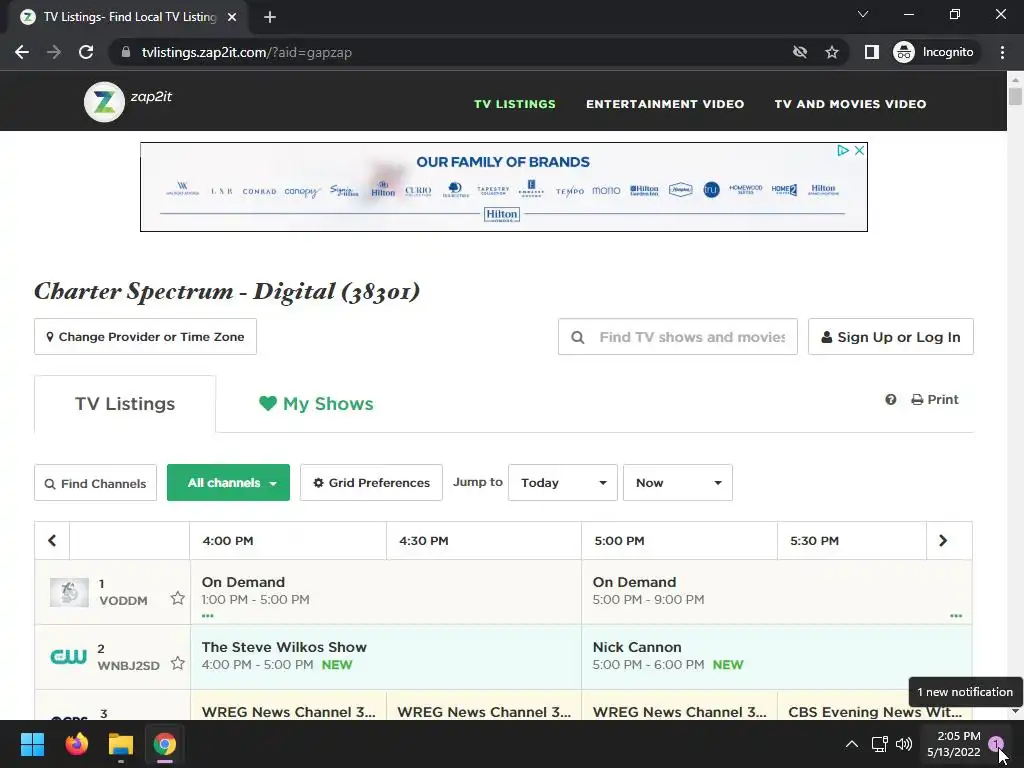The height and width of the screenshot is (768, 1024).
Task: Bookmark this page with star icon
Action: point(831,52)
